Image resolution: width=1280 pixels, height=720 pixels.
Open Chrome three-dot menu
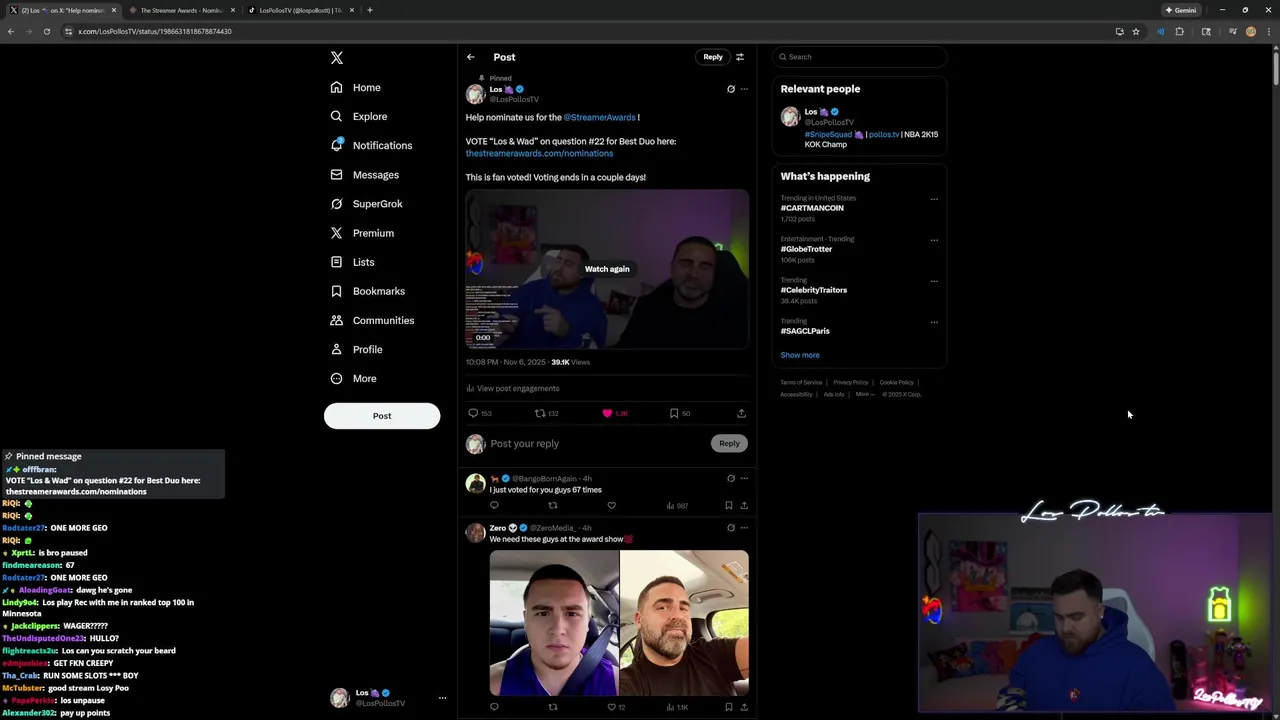(1269, 31)
